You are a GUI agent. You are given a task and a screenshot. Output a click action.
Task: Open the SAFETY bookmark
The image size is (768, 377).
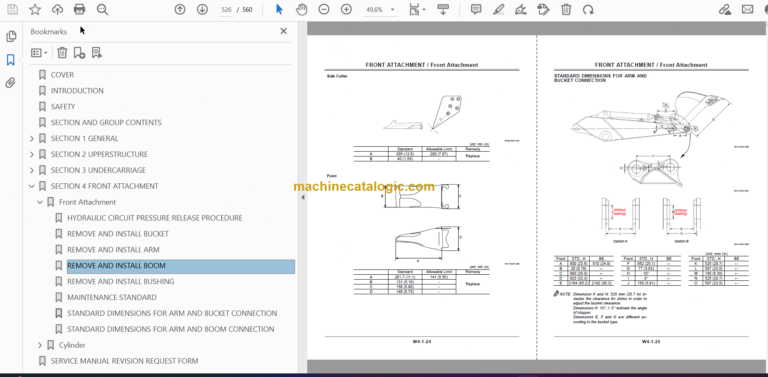63,107
